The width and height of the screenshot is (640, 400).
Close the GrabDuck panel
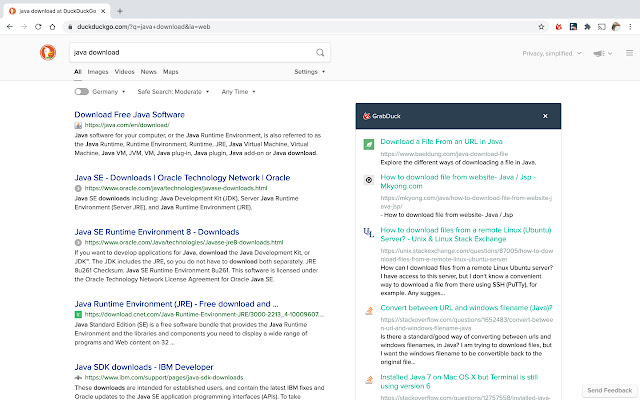pos(545,116)
